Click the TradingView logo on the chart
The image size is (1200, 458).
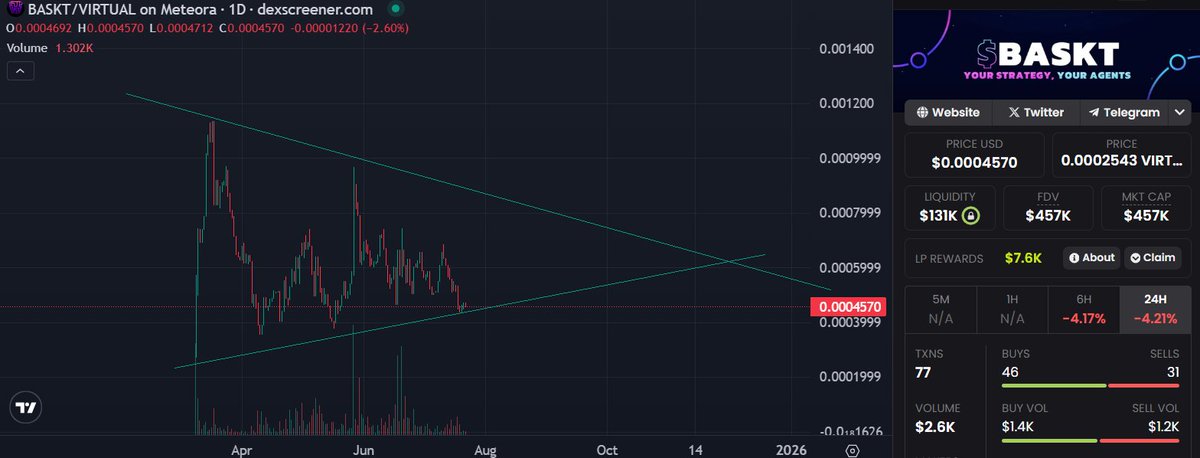[x=26, y=408]
